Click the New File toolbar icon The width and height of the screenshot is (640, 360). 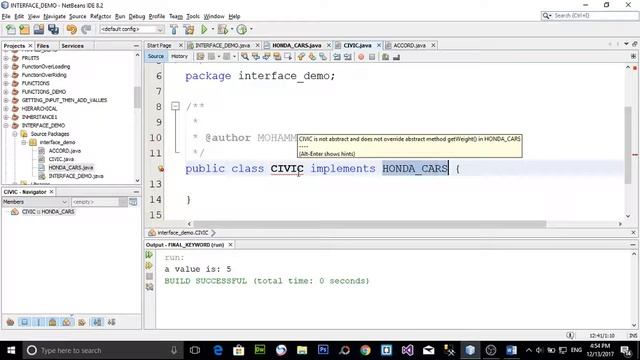point(11,29)
